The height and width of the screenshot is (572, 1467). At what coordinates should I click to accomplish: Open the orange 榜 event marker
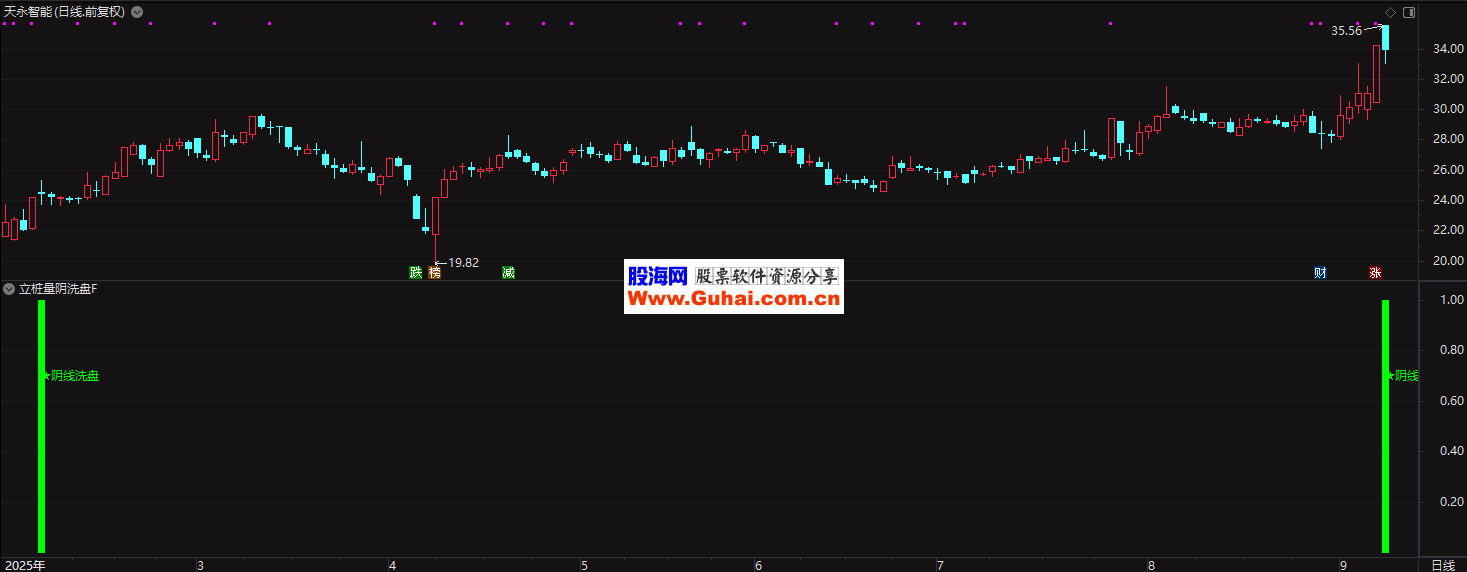click(x=434, y=272)
